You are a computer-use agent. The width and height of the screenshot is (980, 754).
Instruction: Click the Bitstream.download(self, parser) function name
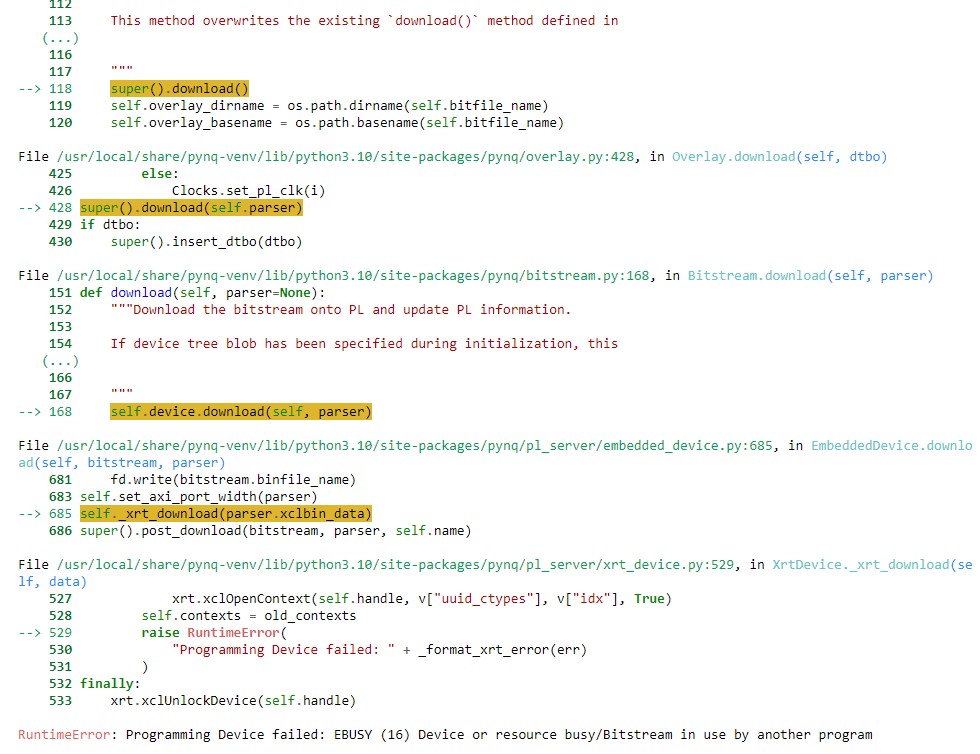[810, 276]
